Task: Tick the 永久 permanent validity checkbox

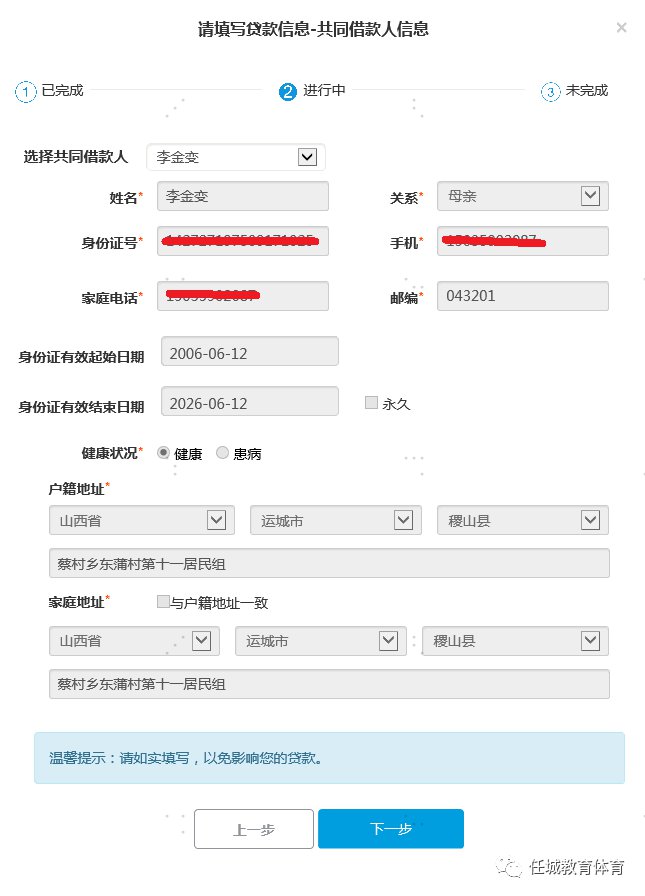Action: pyautogui.click(x=372, y=403)
